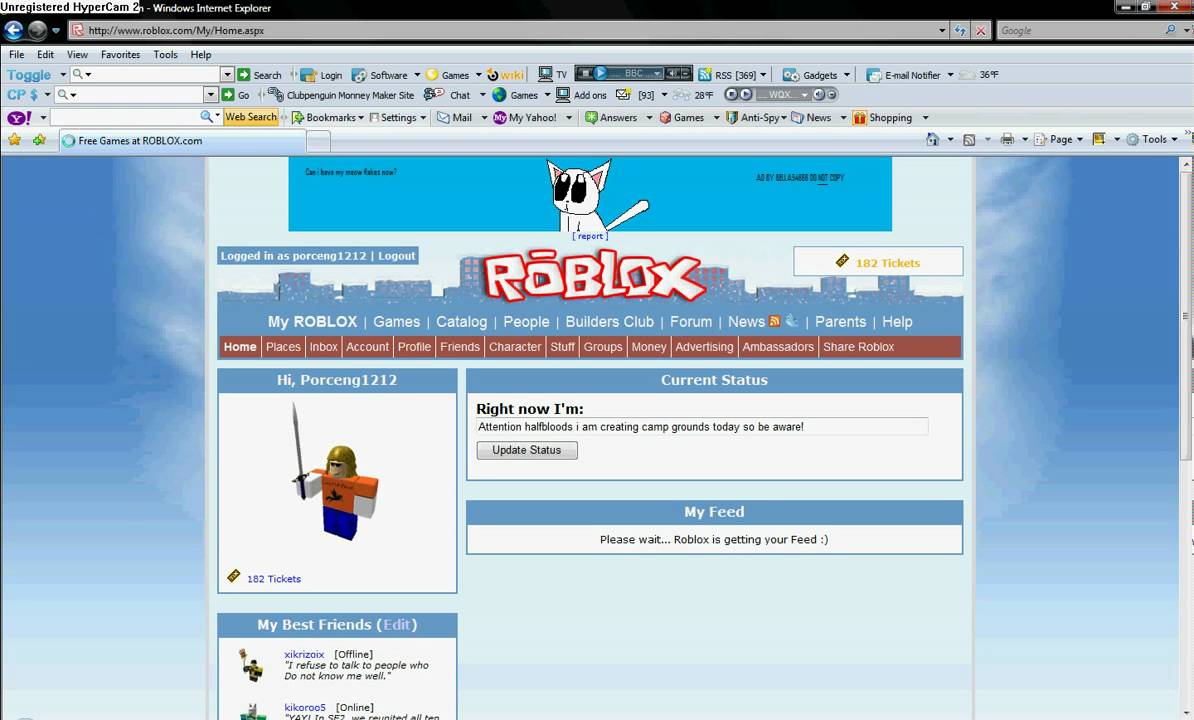This screenshot has height=720, width=1194.
Task: Click the Logout link
Action: pyautogui.click(x=397, y=256)
